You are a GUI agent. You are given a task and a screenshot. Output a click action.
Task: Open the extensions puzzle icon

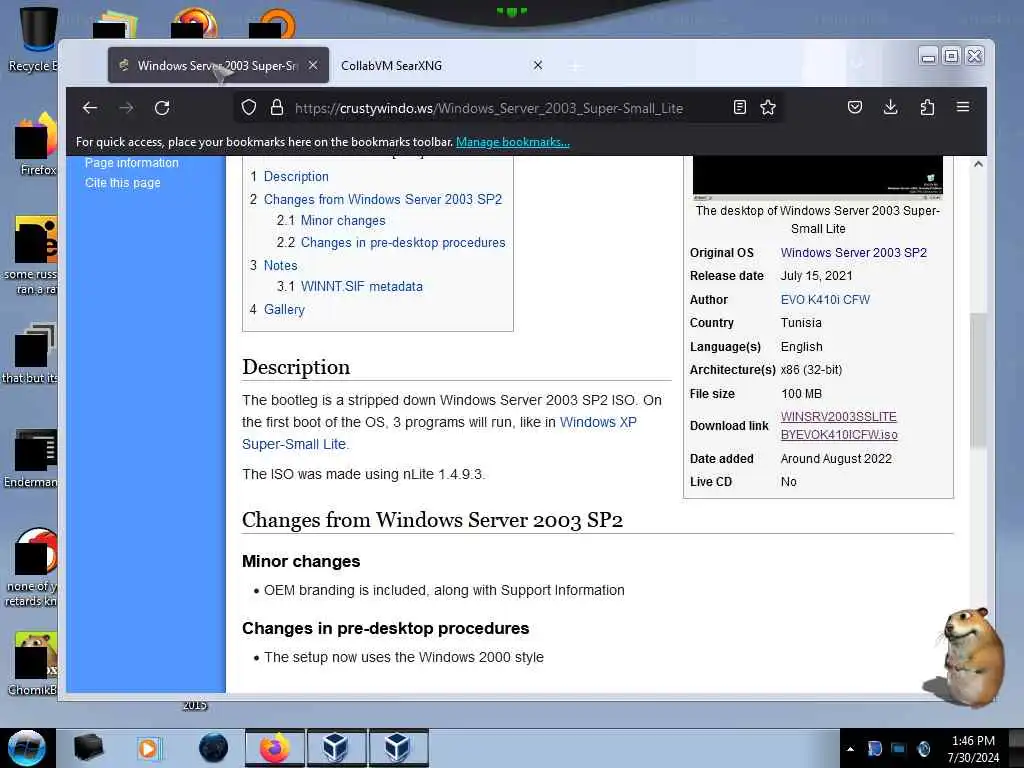(x=927, y=107)
